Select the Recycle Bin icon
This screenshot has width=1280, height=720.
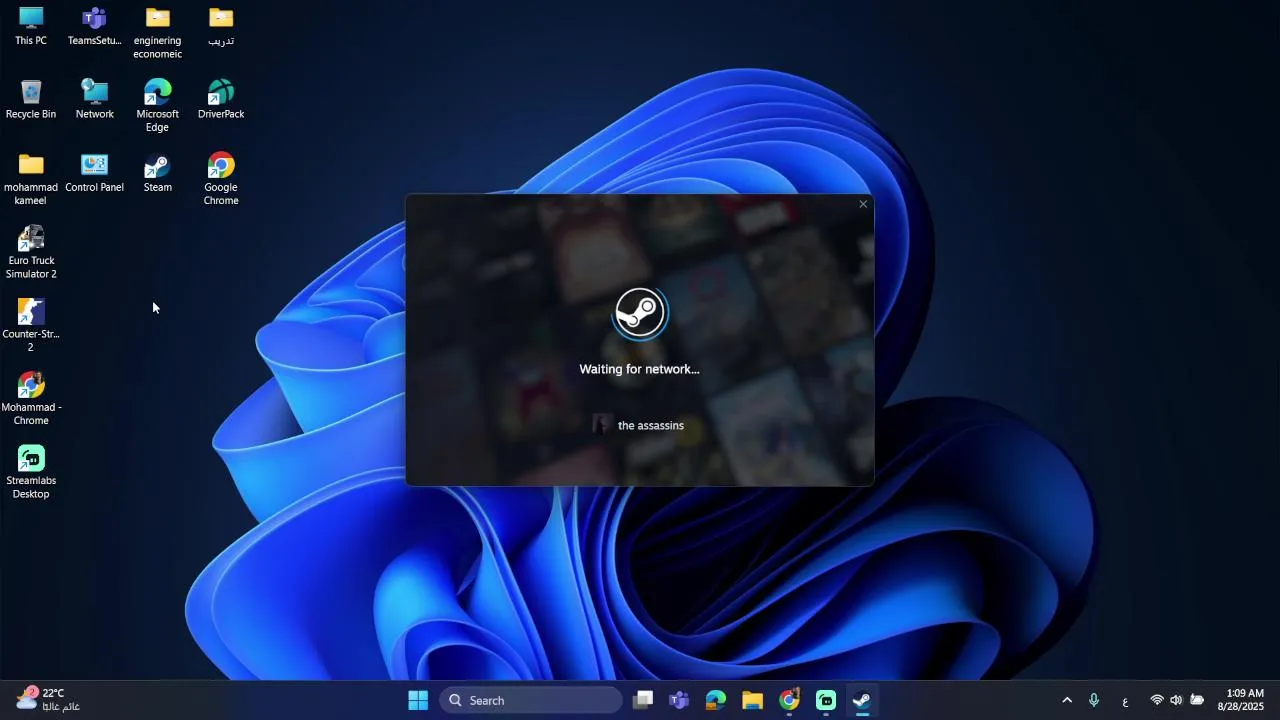tap(31, 100)
